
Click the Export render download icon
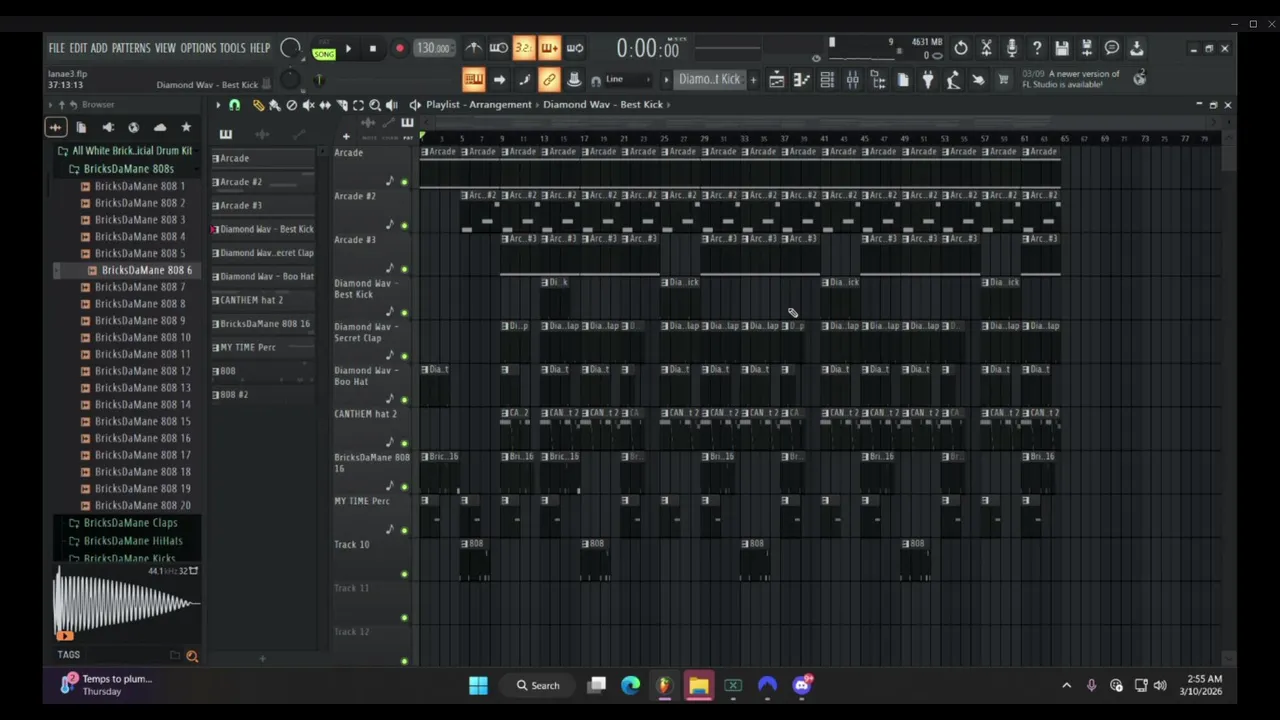tap(1137, 48)
